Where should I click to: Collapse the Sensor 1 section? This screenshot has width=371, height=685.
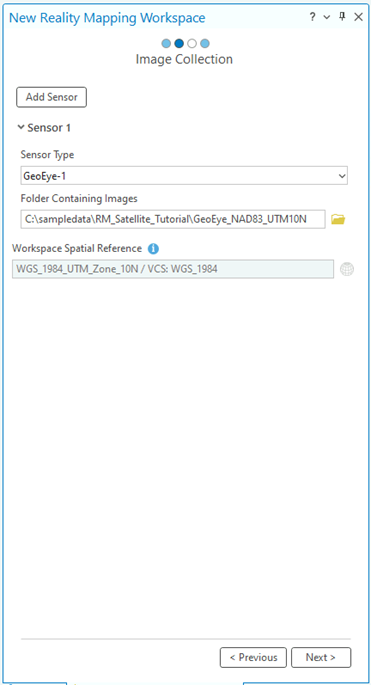tap(21, 128)
